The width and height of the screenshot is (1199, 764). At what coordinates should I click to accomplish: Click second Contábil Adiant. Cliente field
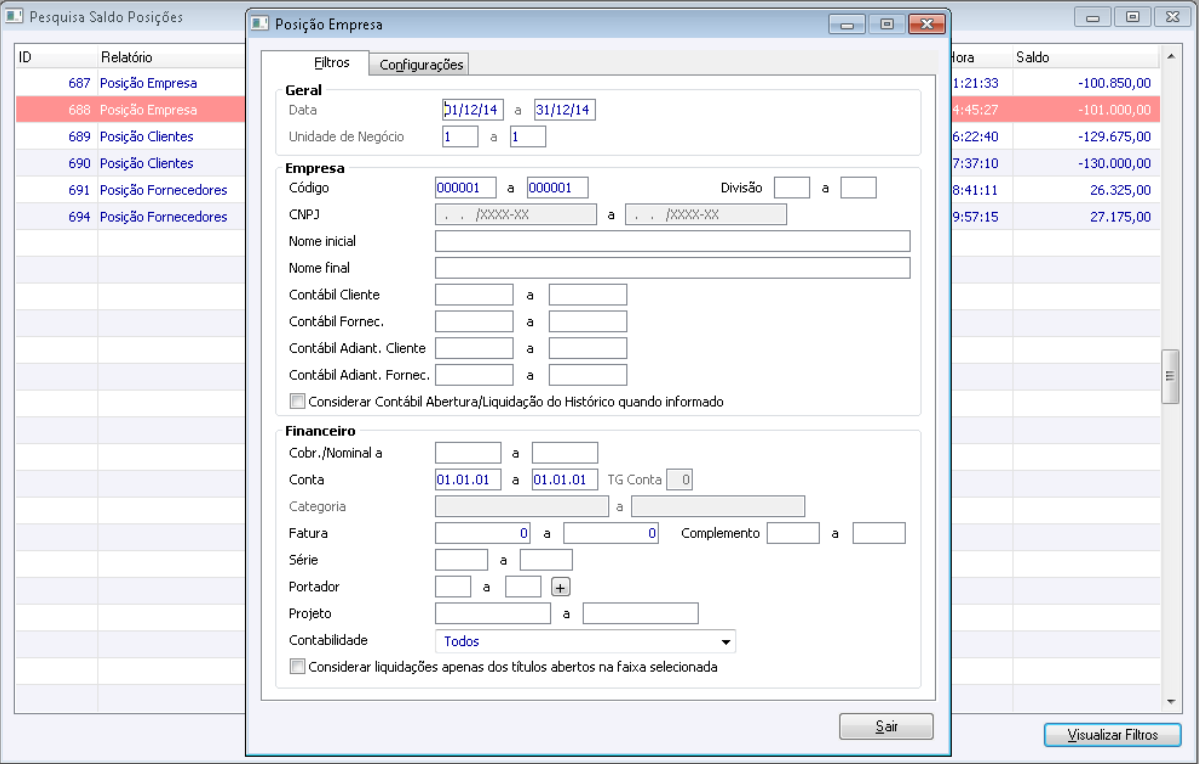pos(588,349)
